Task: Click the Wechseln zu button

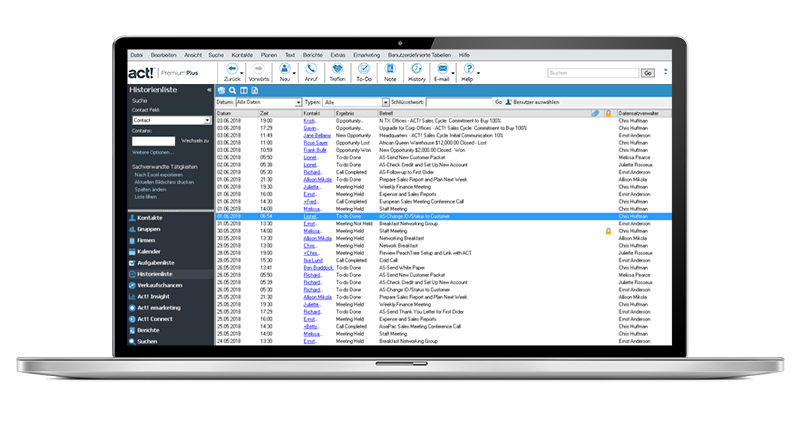Action: pos(195,140)
